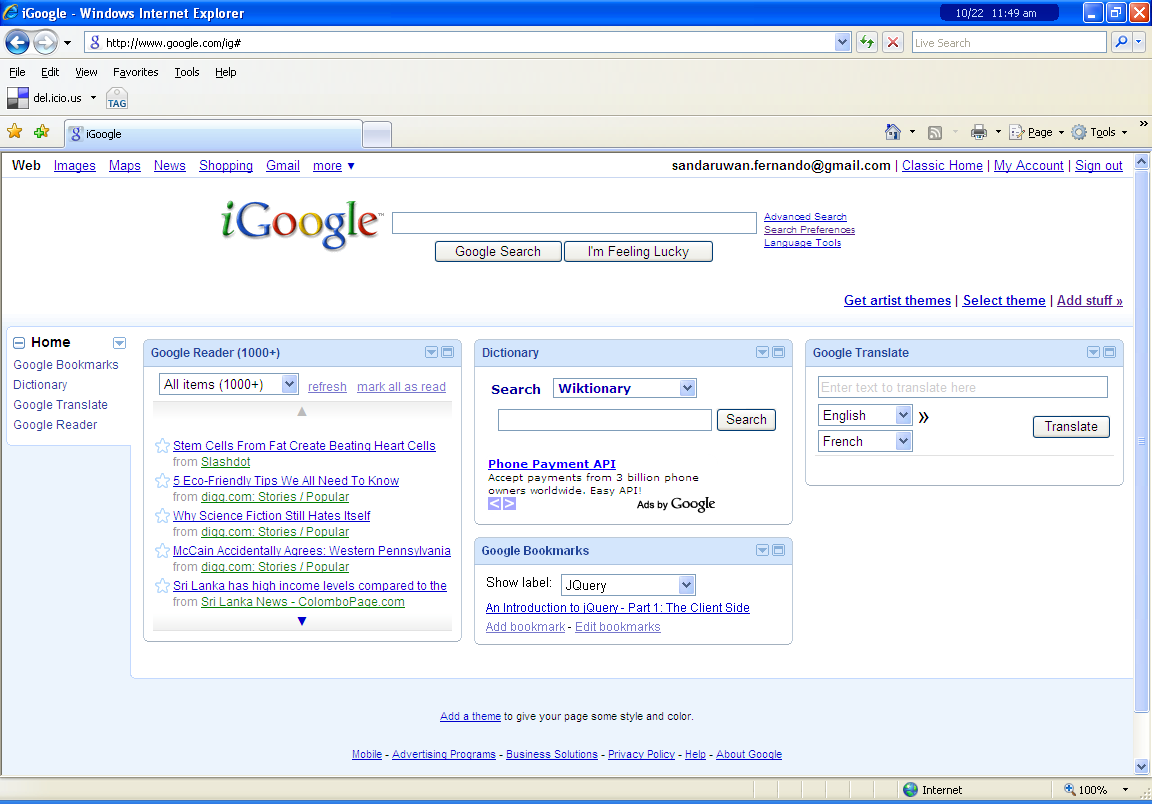Star the Sri Lanka high income article
The image size is (1152, 804).
click(162, 586)
